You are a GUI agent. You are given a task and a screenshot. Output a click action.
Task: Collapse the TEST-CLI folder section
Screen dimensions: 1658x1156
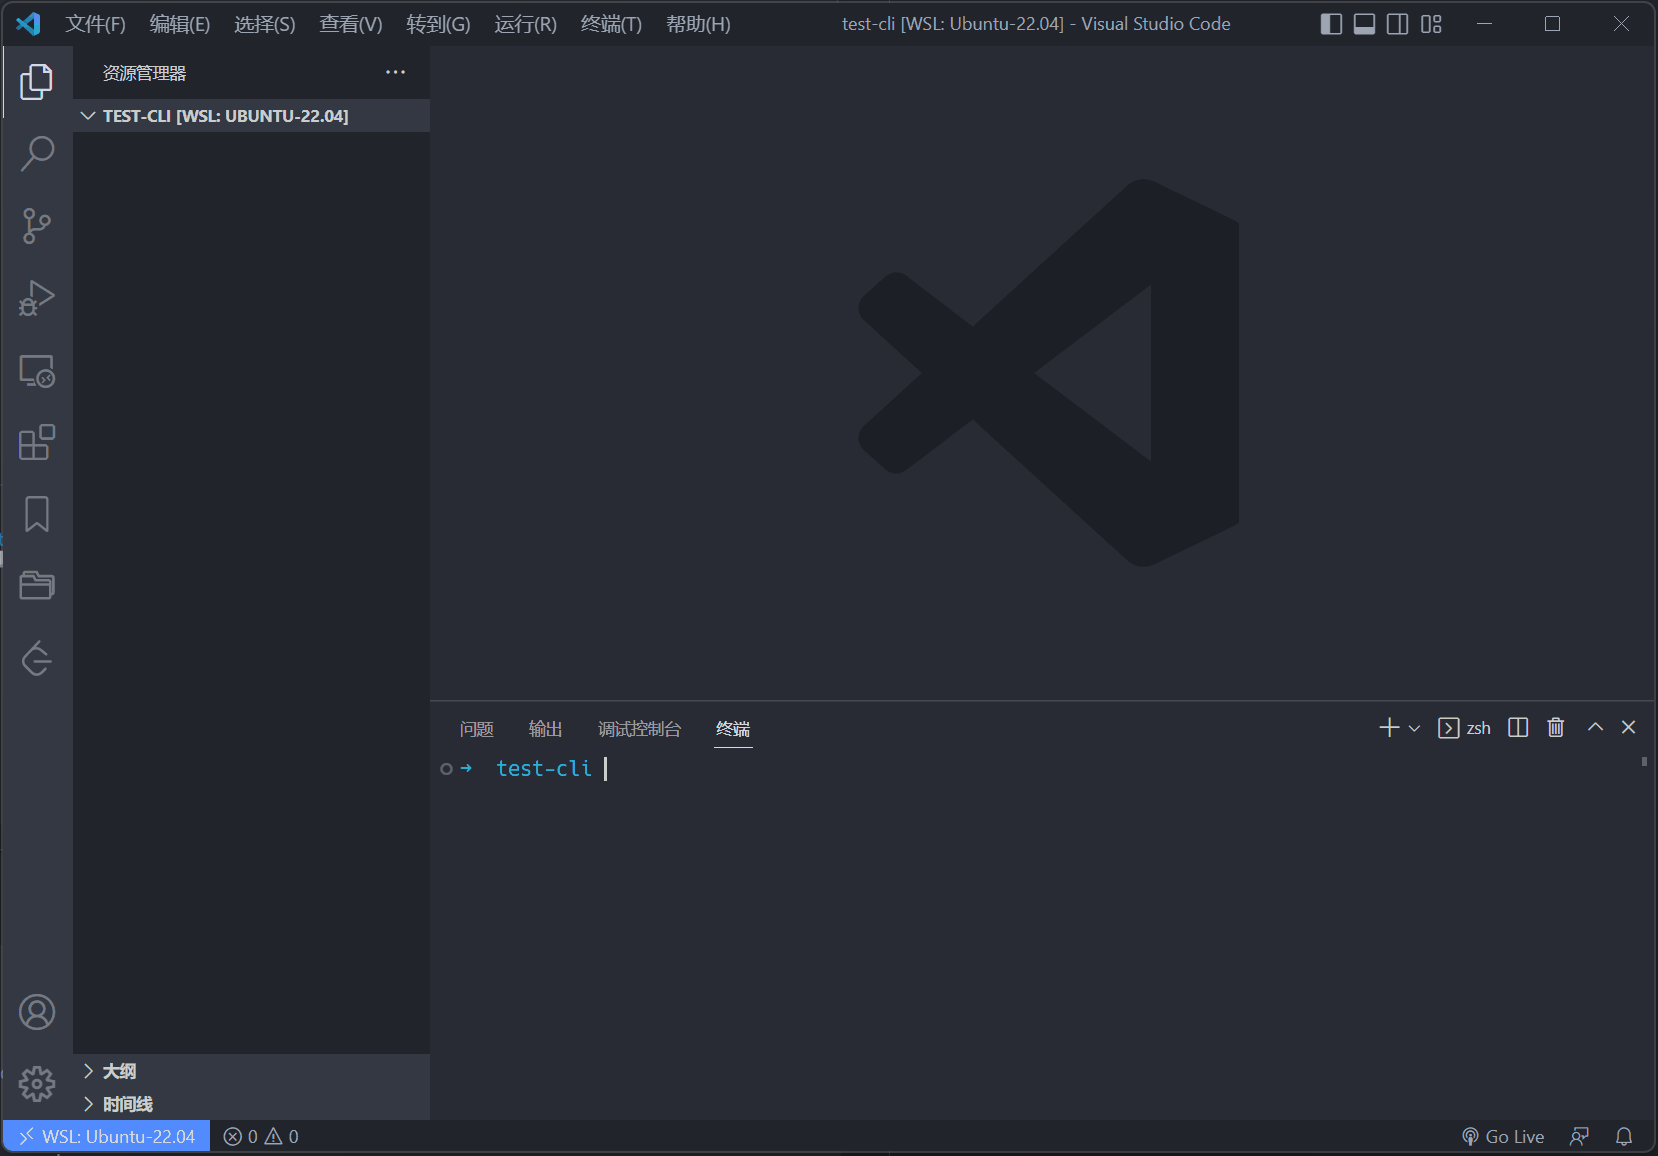pyautogui.click(x=251, y=116)
